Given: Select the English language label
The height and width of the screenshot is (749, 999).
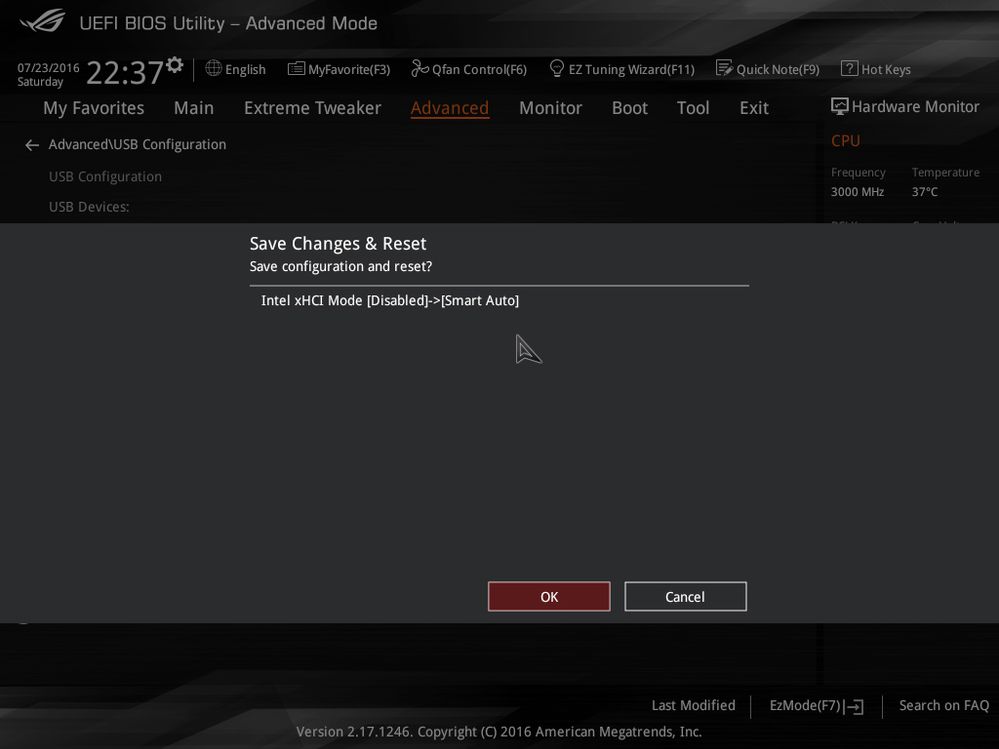Looking at the screenshot, I should [245, 69].
